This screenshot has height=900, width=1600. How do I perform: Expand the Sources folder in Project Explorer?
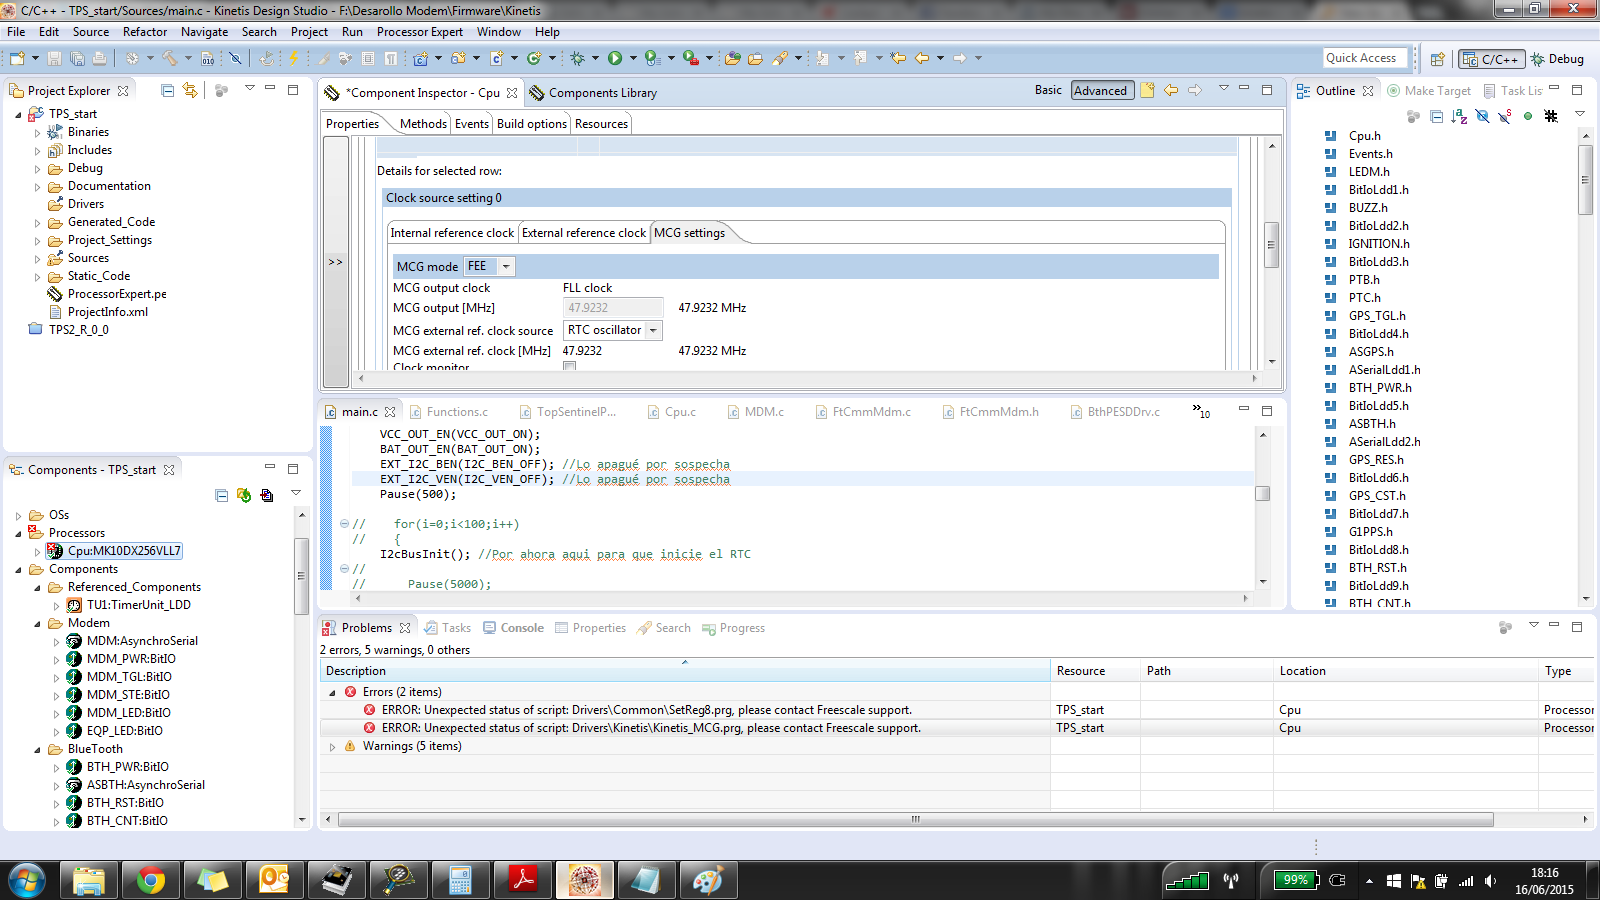38,258
